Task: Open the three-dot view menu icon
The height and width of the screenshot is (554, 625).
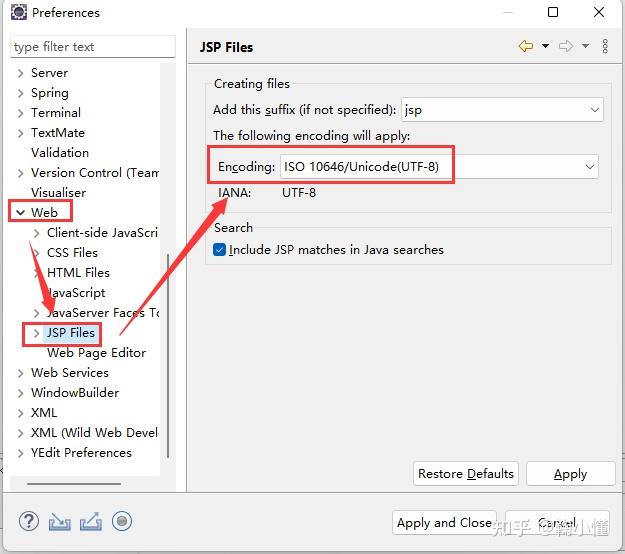Action: pos(604,46)
